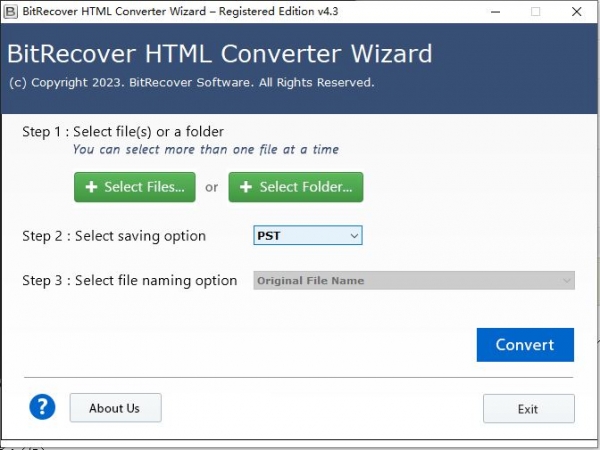Close the HTML Converter Wizard window
This screenshot has width=600, height=450.
(x=577, y=12)
